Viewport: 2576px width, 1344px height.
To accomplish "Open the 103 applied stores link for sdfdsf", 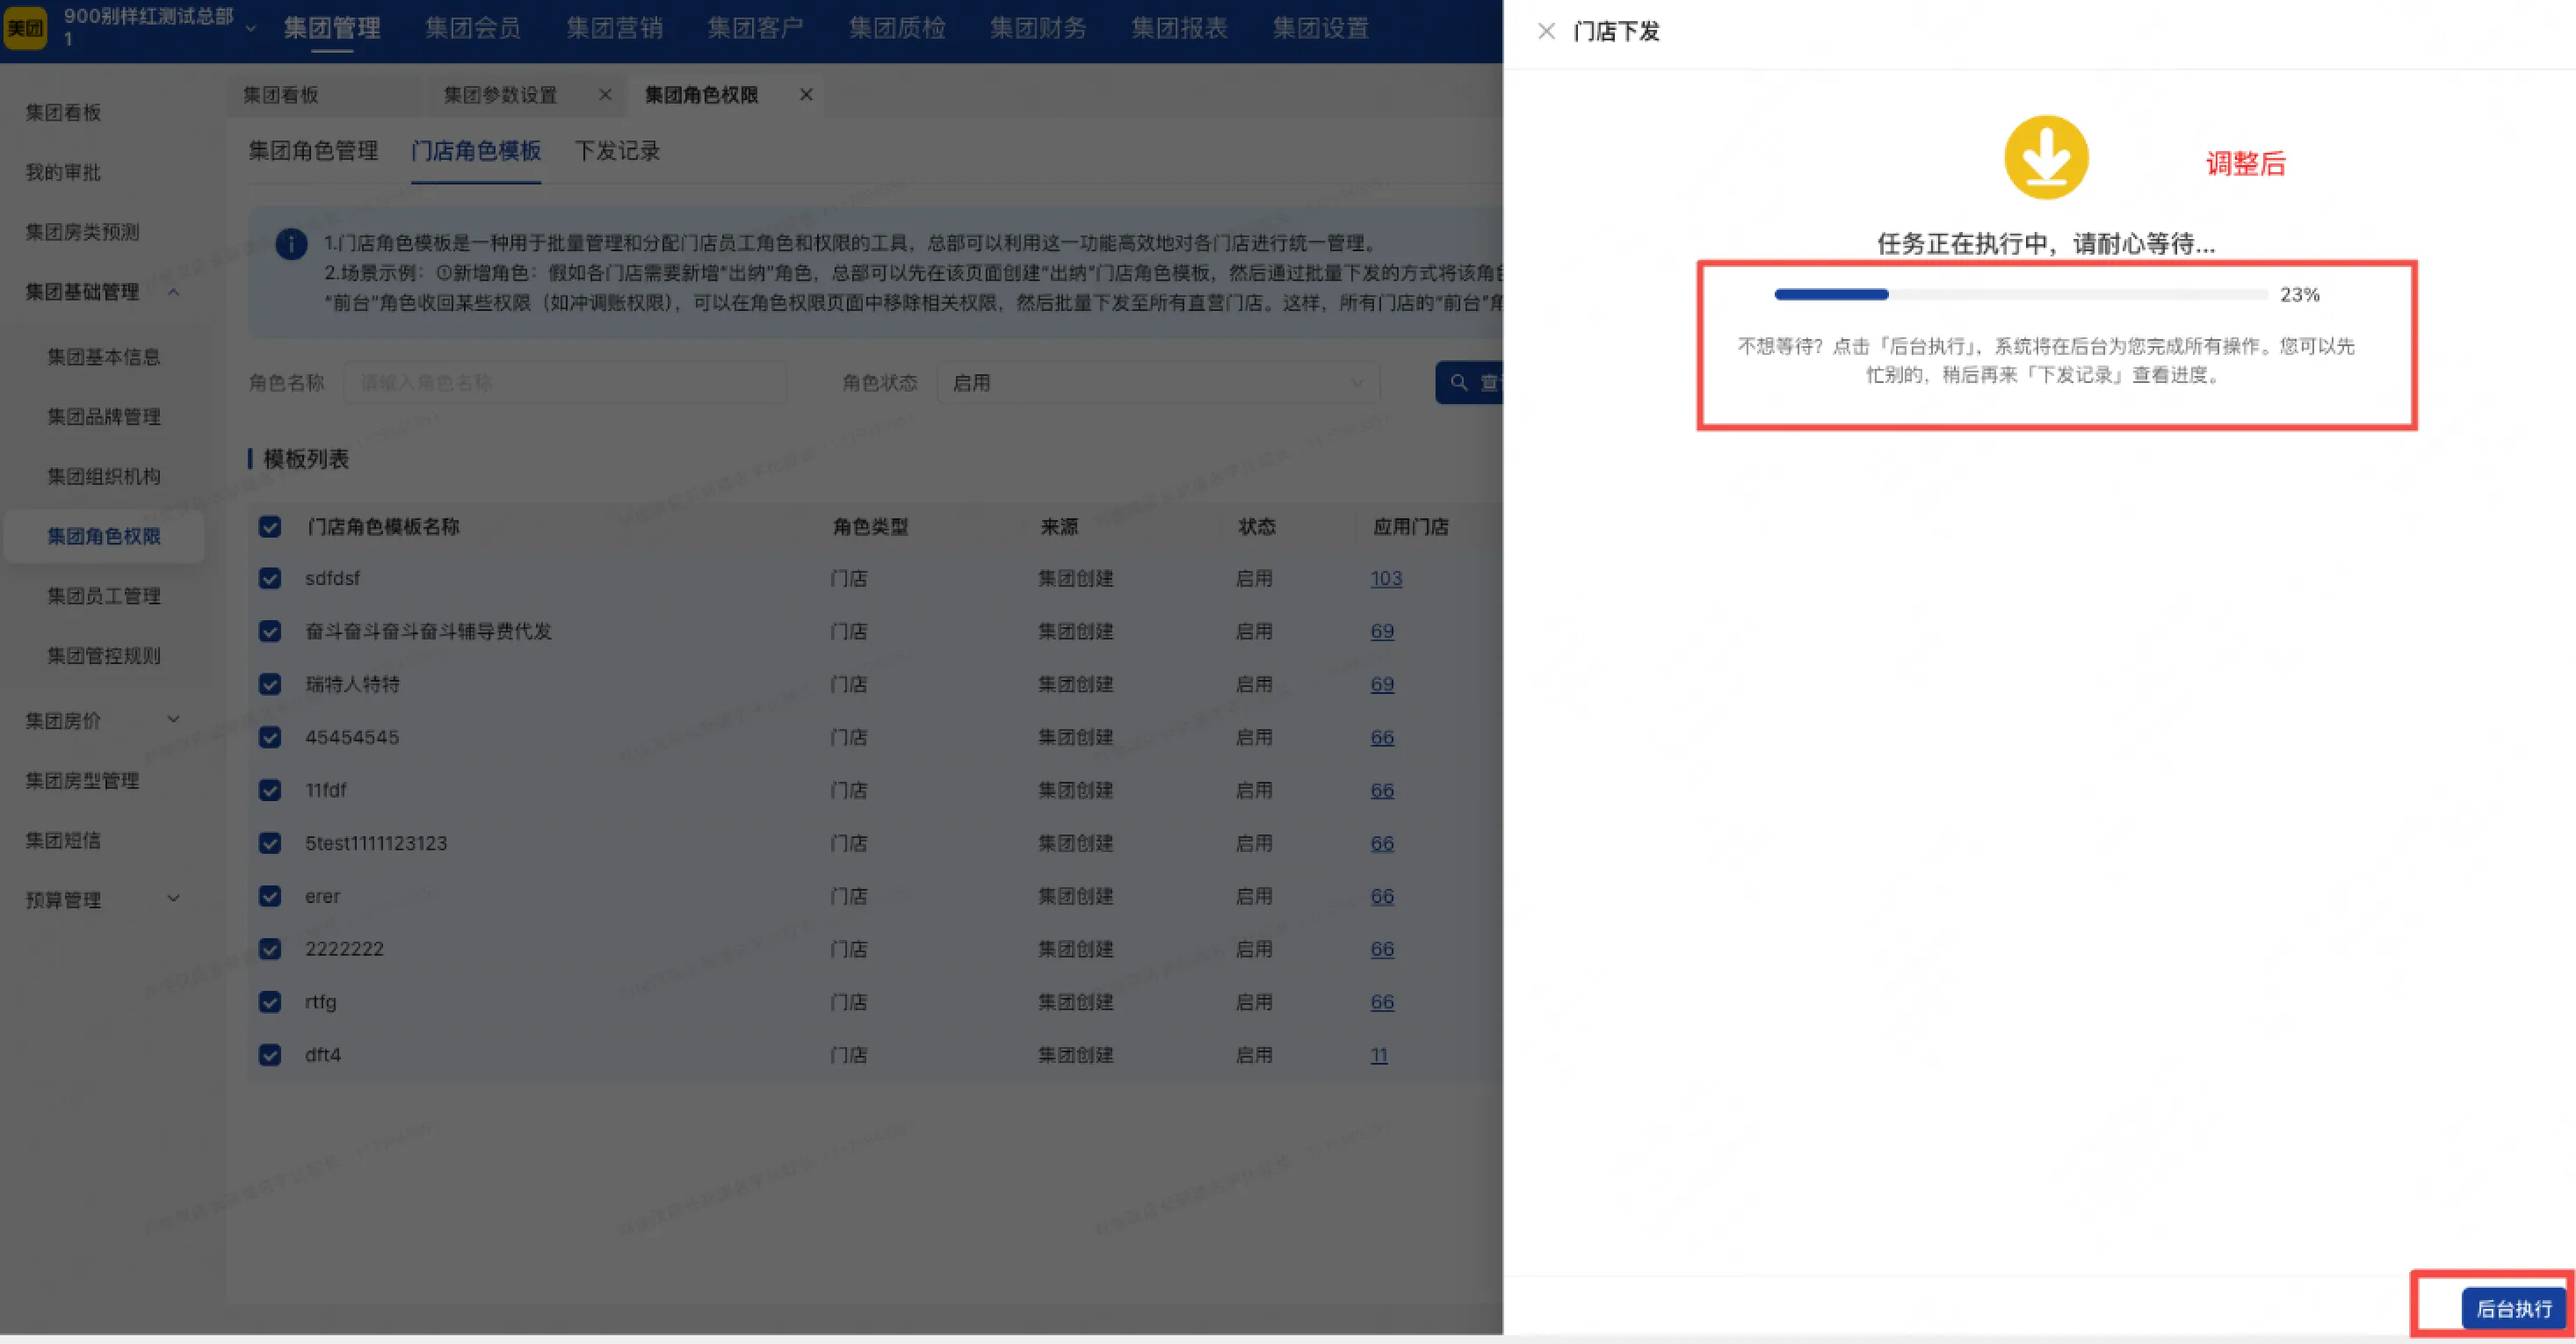I will (1386, 578).
